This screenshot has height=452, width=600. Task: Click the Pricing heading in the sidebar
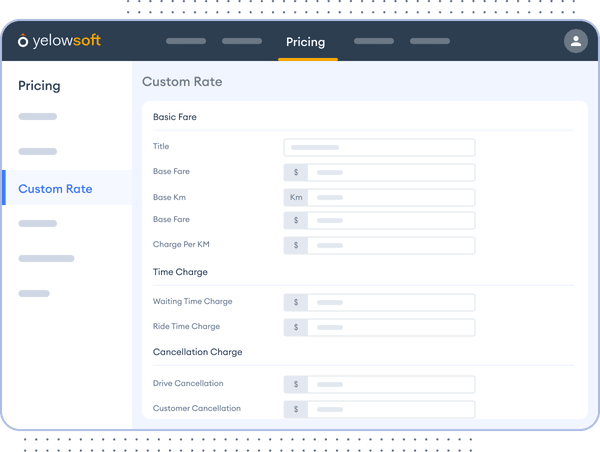click(x=39, y=86)
